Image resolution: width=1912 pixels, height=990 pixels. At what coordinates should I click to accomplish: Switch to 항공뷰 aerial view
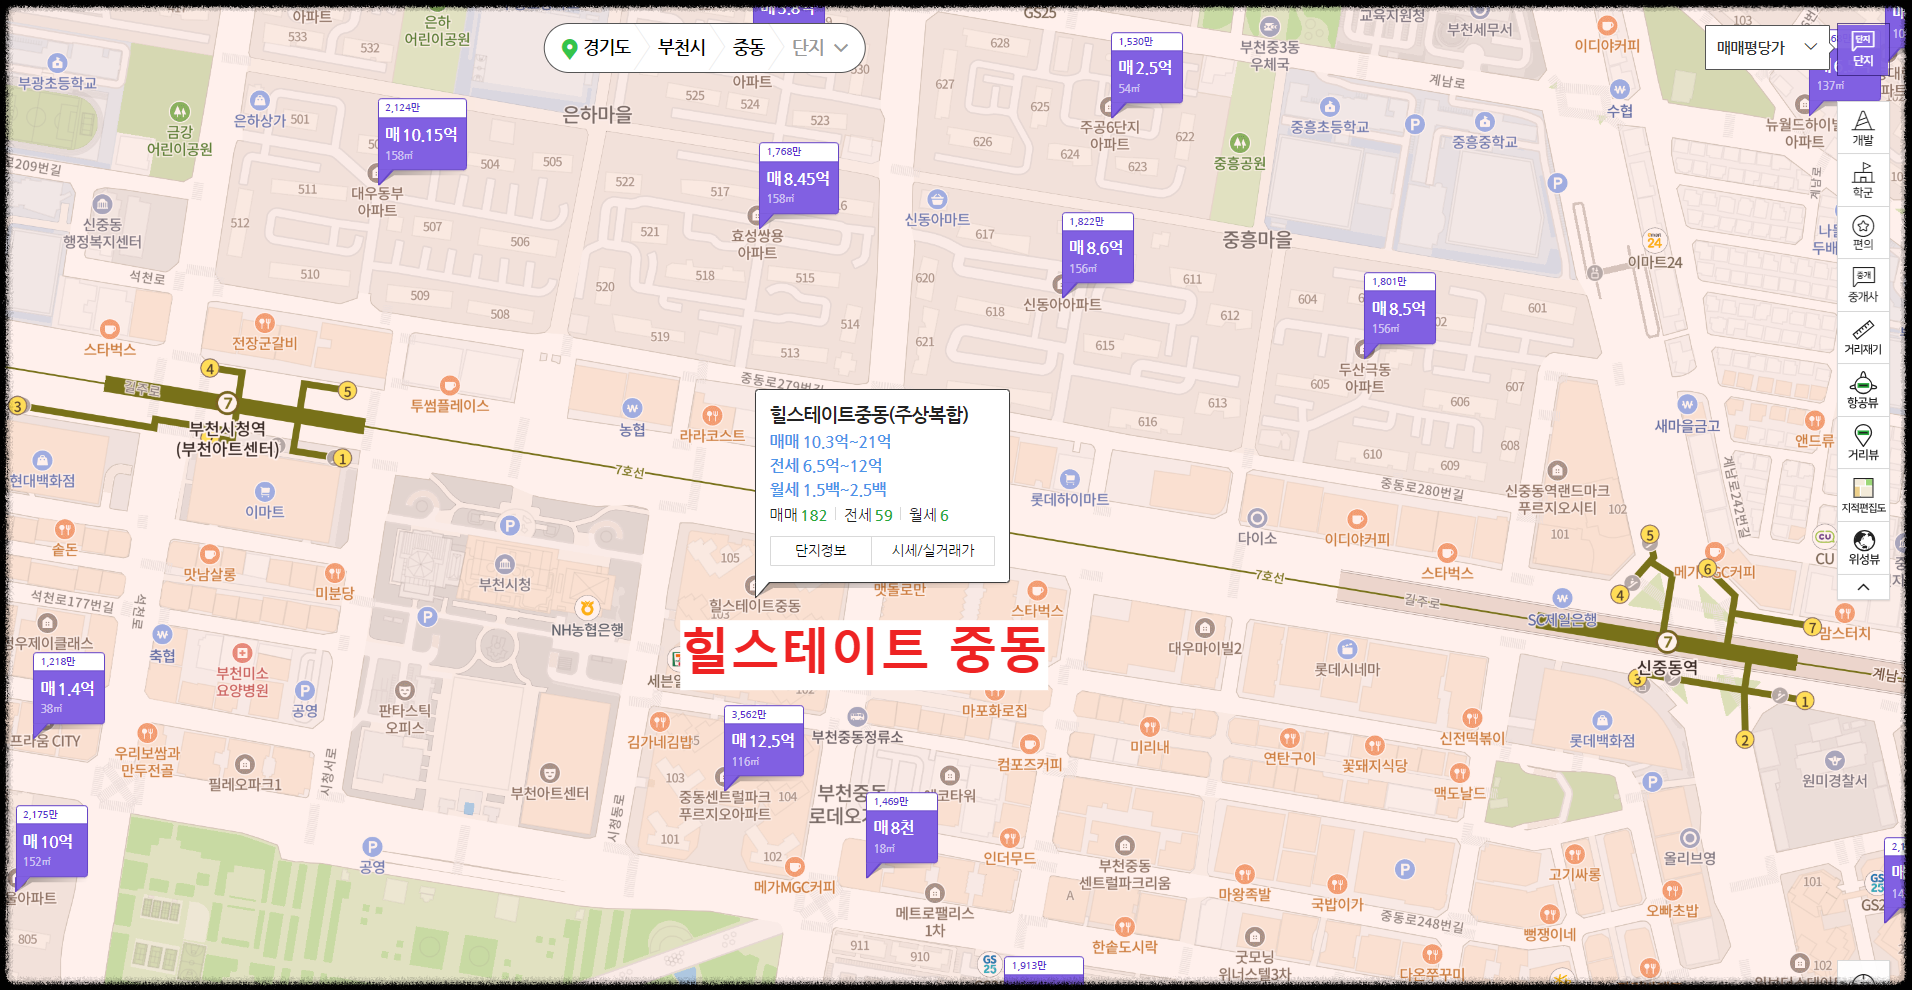(1863, 390)
